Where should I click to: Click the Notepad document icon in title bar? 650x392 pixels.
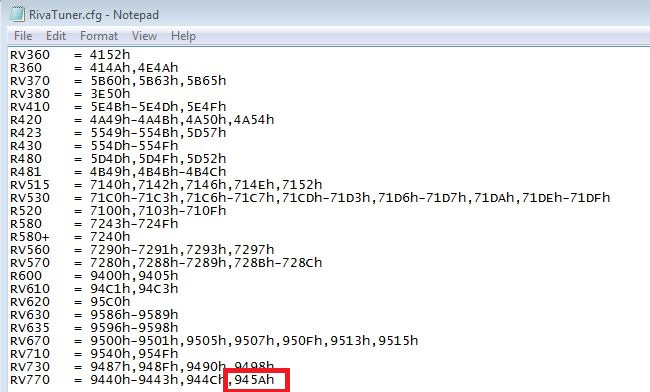pos(17,15)
